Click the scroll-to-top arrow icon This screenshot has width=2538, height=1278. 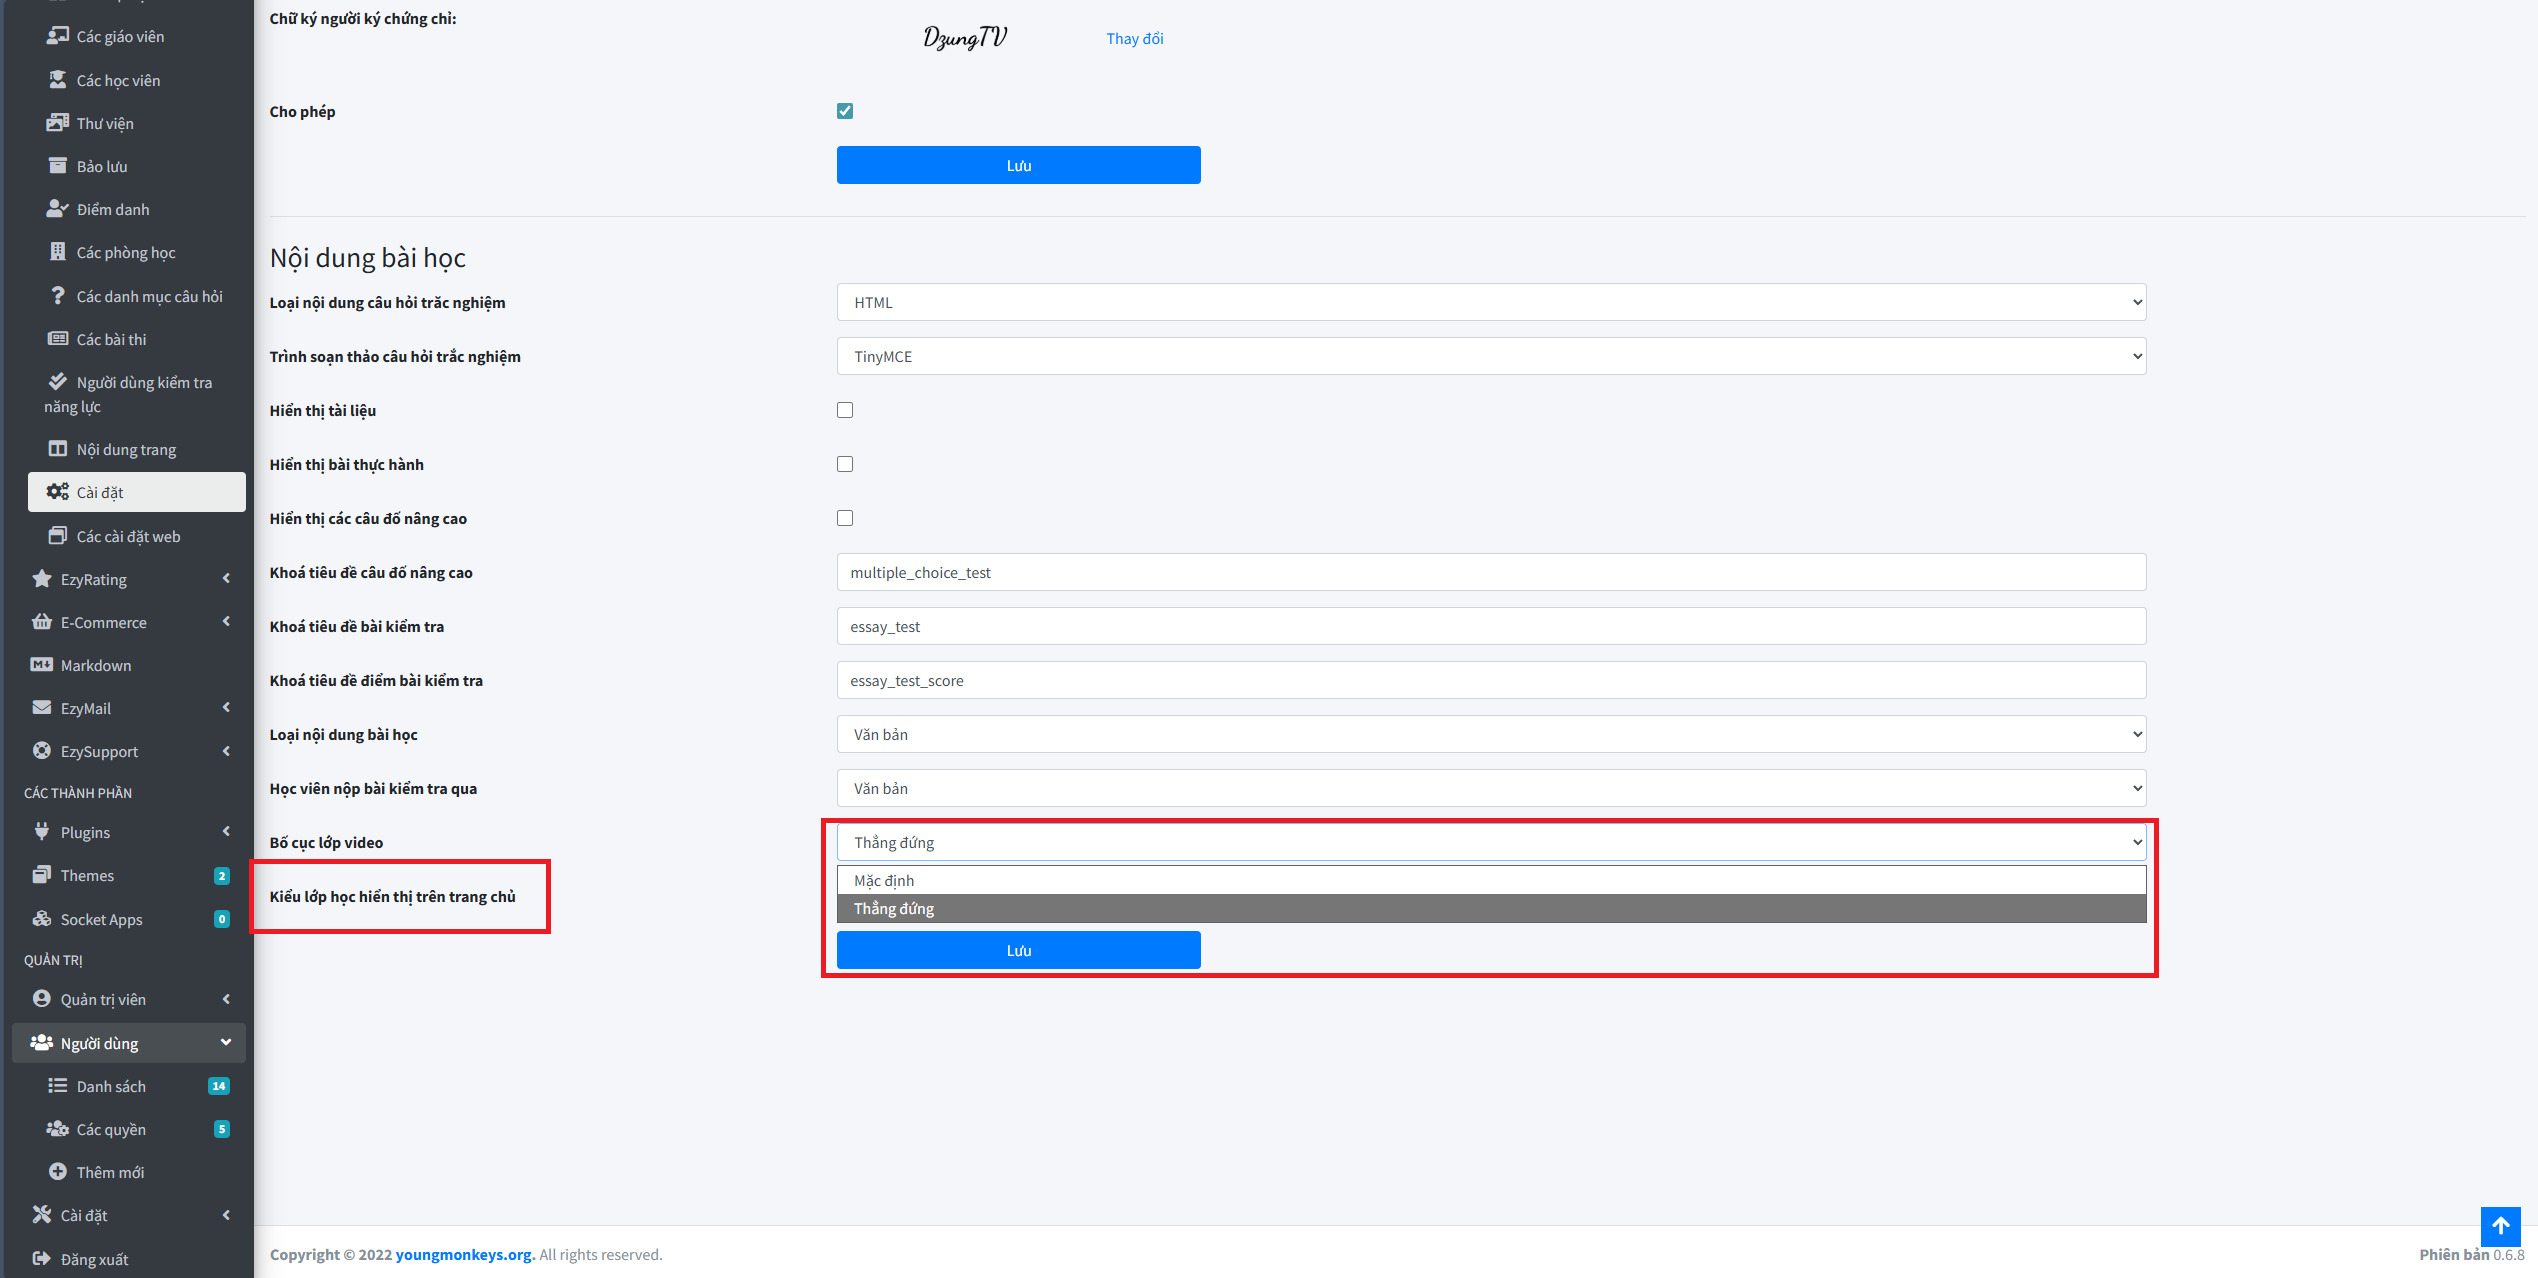2500,1226
